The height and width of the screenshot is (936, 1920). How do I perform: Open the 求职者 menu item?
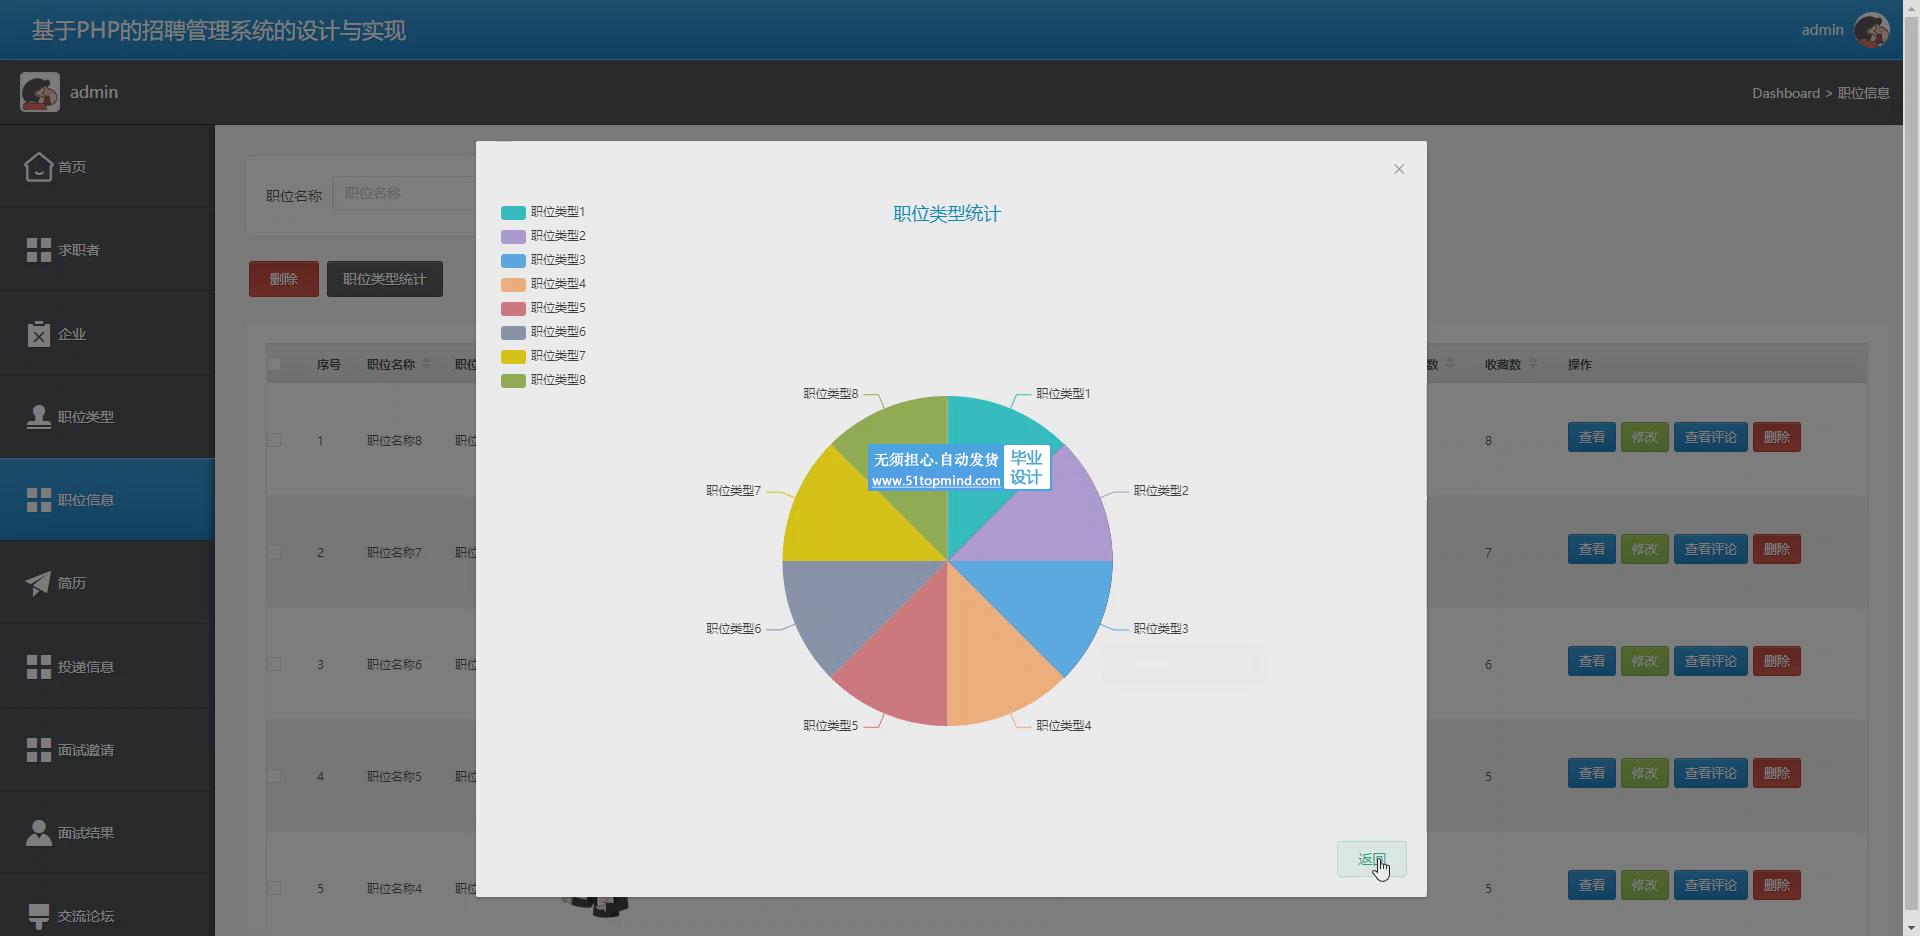point(107,250)
